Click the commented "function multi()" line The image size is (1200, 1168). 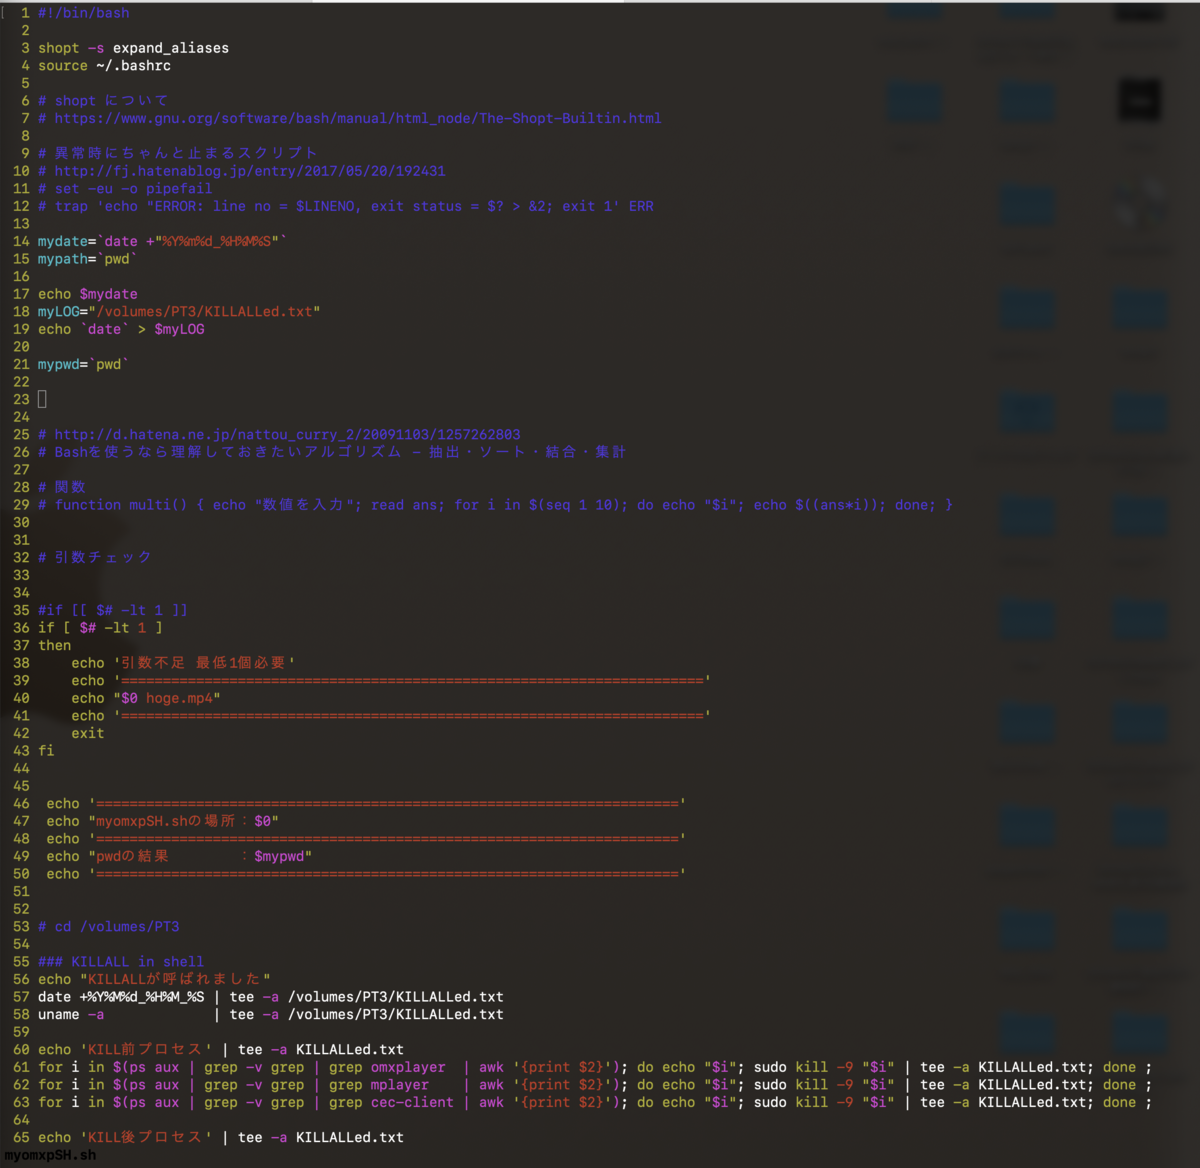tap(495, 505)
